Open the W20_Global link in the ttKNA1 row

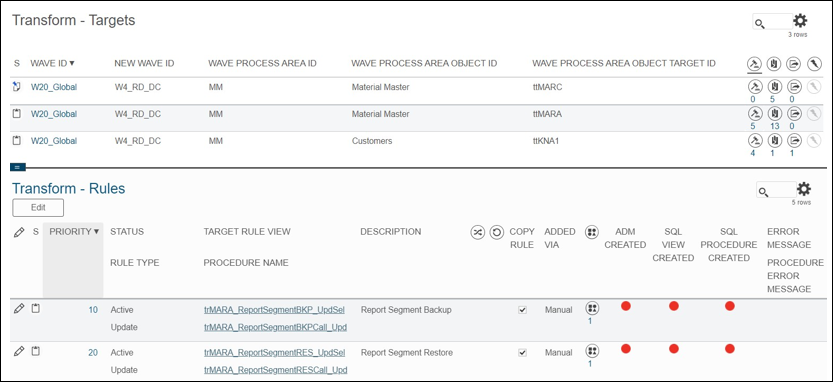pyautogui.click(x=54, y=141)
